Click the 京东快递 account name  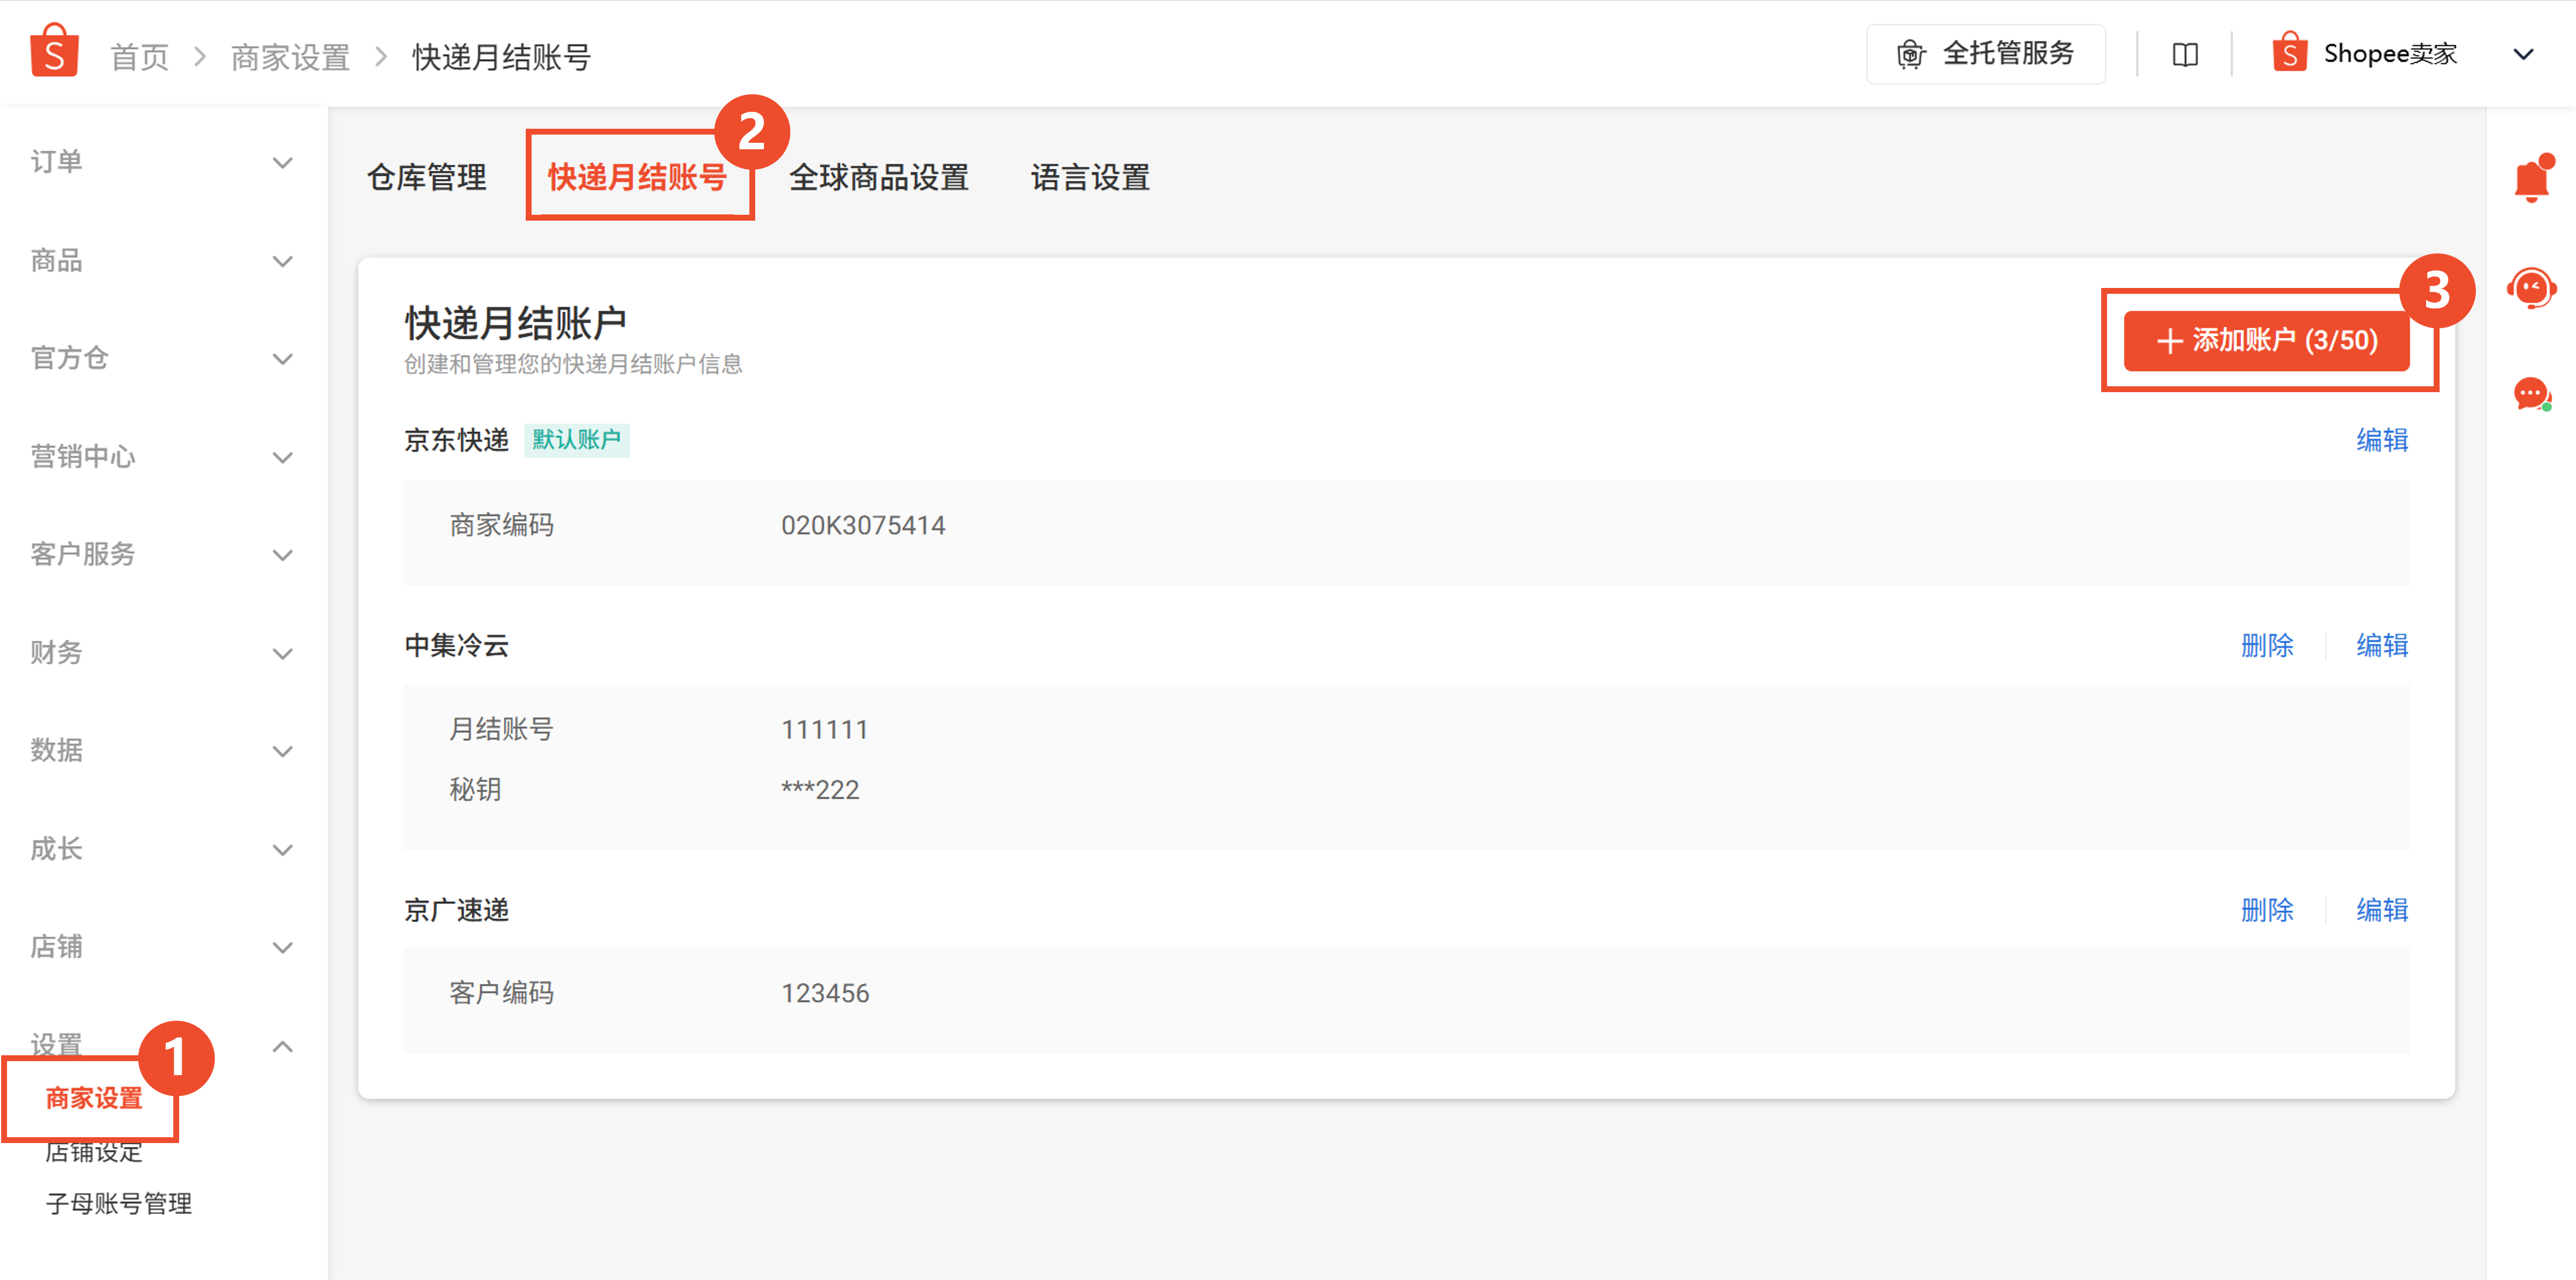(457, 440)
